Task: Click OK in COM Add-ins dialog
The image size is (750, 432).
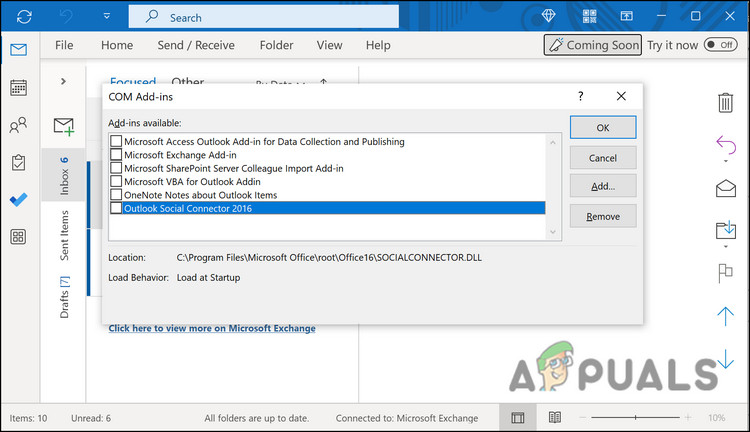Action: pos(603,128)
